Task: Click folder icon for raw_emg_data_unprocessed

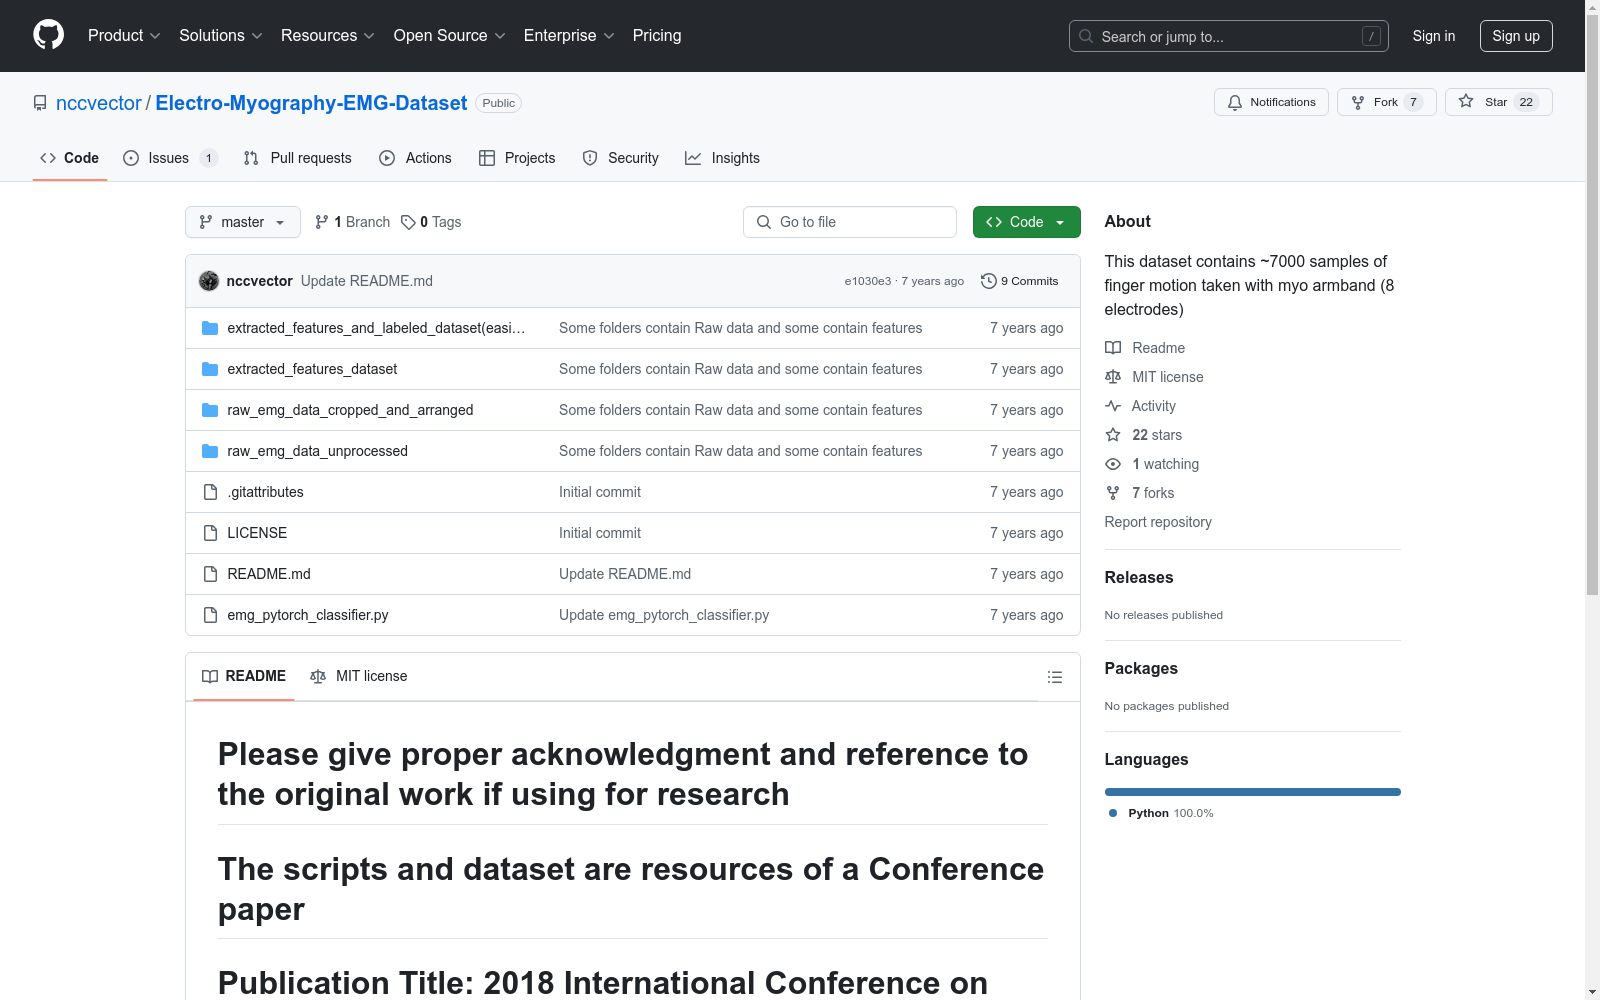Action: coord(210,451)
